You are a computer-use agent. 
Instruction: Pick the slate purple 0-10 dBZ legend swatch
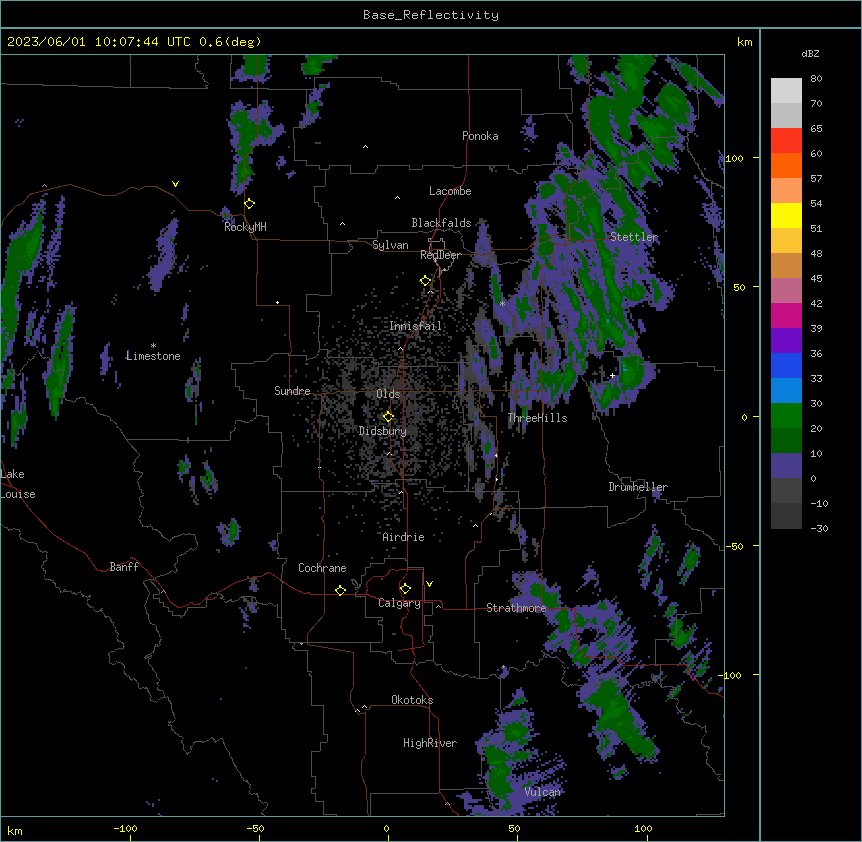tap(786, 466)
